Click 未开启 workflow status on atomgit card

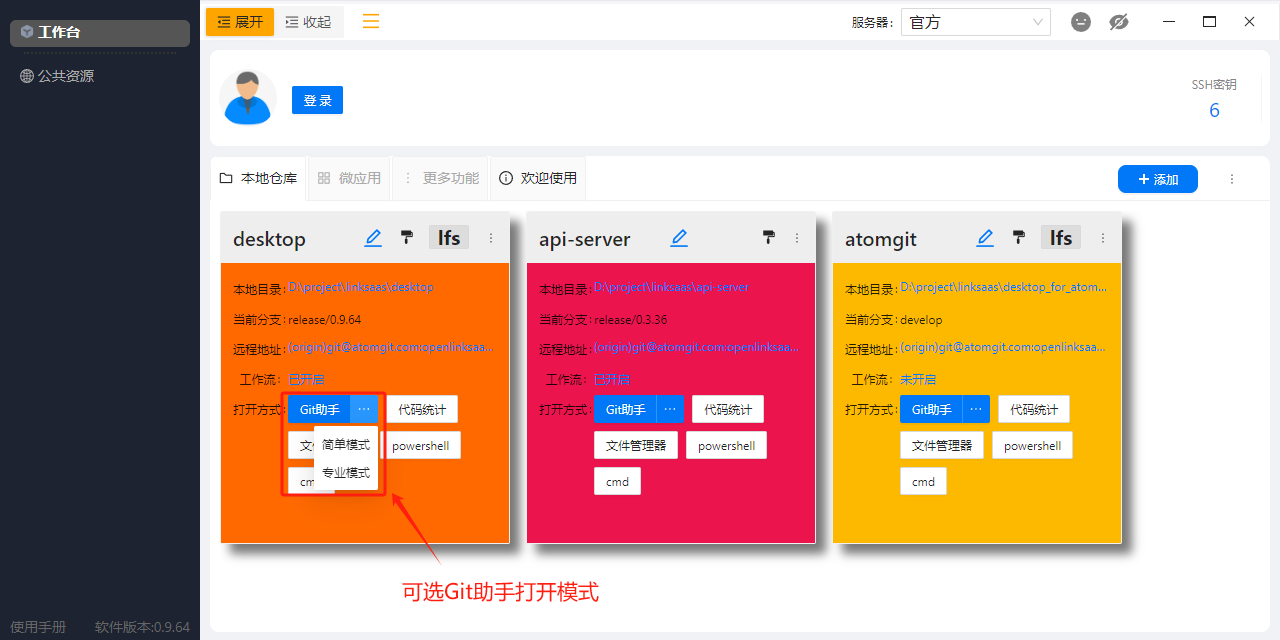pyautogui.click(x=918, y=379)
